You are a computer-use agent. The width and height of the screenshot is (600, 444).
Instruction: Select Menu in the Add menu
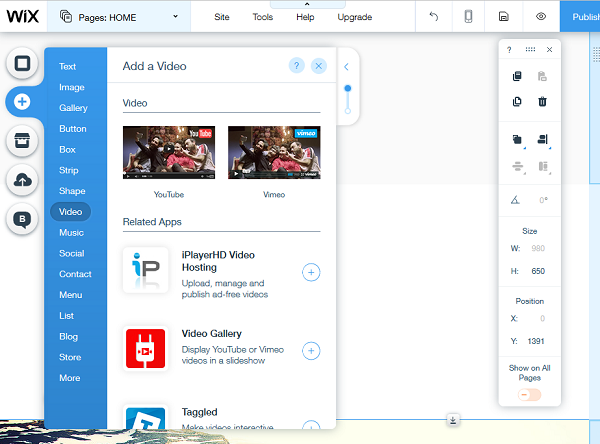click(x=71, y=295)
